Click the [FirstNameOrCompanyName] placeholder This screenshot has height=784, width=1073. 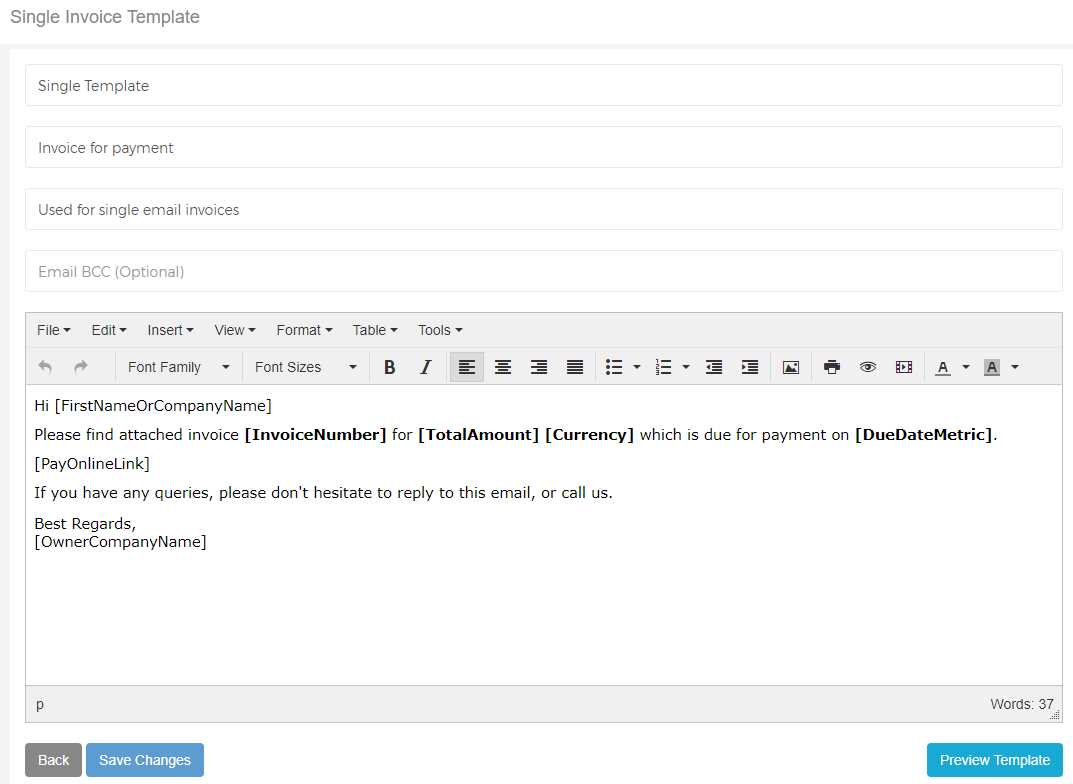coord(163,406)
